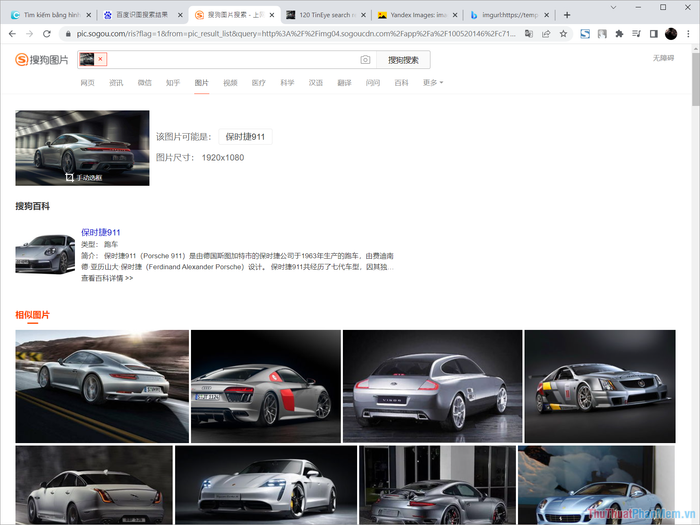Open the blue S extension icon
The height and width of the screenshot is (525, 700).
point(585,34)
